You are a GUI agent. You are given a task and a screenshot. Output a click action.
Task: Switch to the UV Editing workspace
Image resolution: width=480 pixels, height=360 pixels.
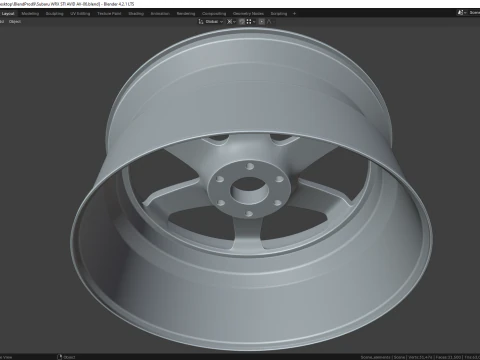coord(80,14)
